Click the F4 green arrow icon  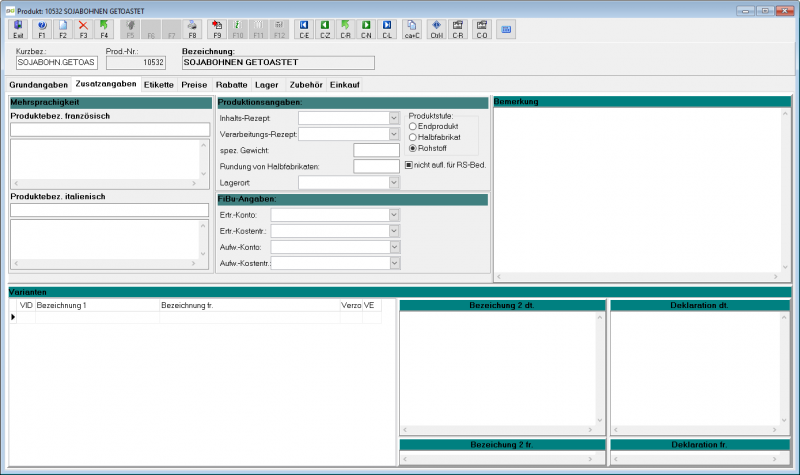(x=104, y=29)
